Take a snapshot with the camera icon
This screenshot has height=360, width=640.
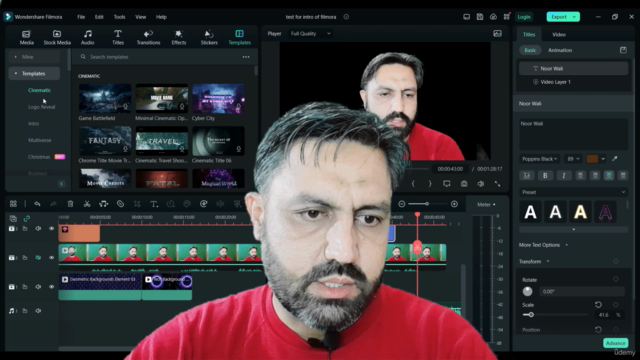tap(464, 184)
